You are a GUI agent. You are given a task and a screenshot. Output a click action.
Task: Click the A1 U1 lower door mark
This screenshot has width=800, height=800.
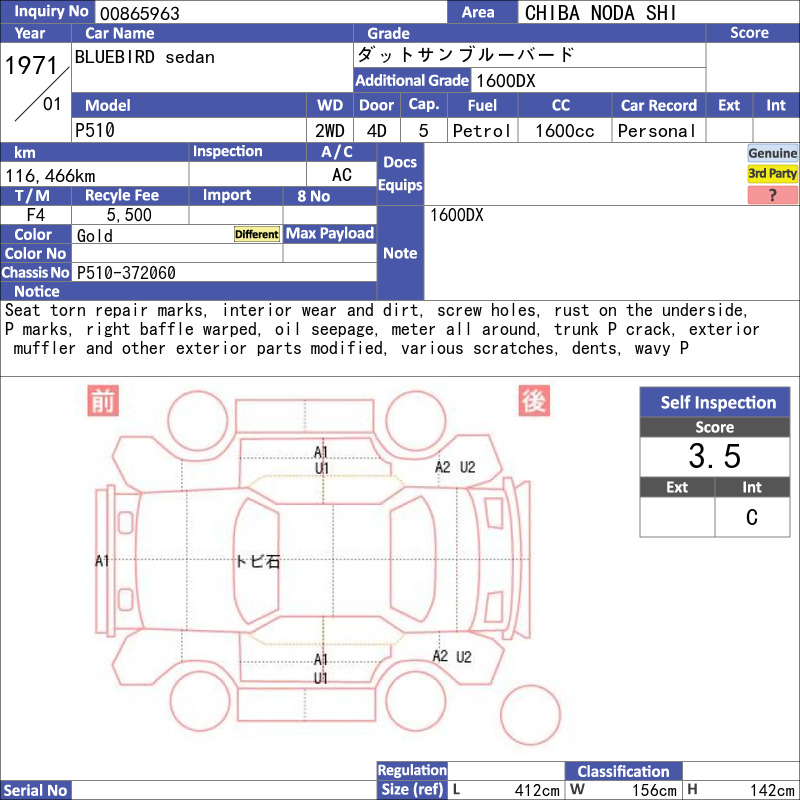[320, 668]
